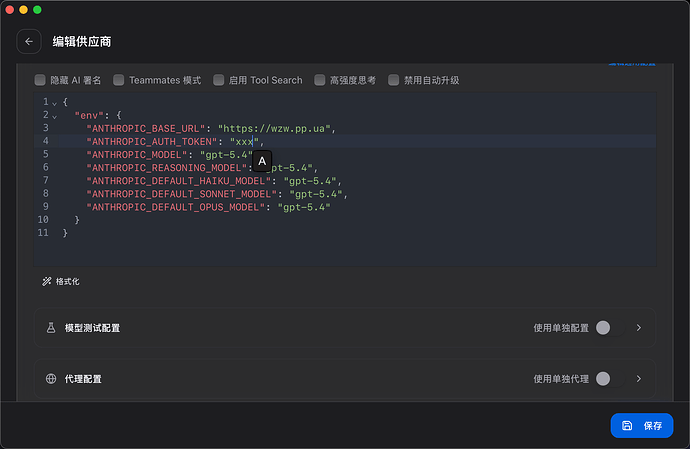Tick the 高强度思考 checkbox
The image size is (690, 449).
(319, 80)
